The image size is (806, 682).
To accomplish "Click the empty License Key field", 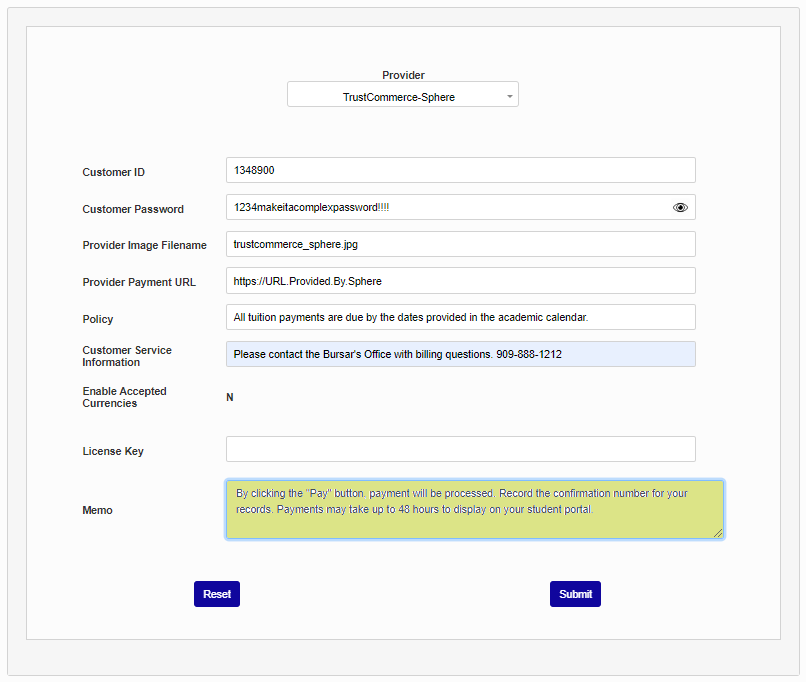I will [460, 449].
